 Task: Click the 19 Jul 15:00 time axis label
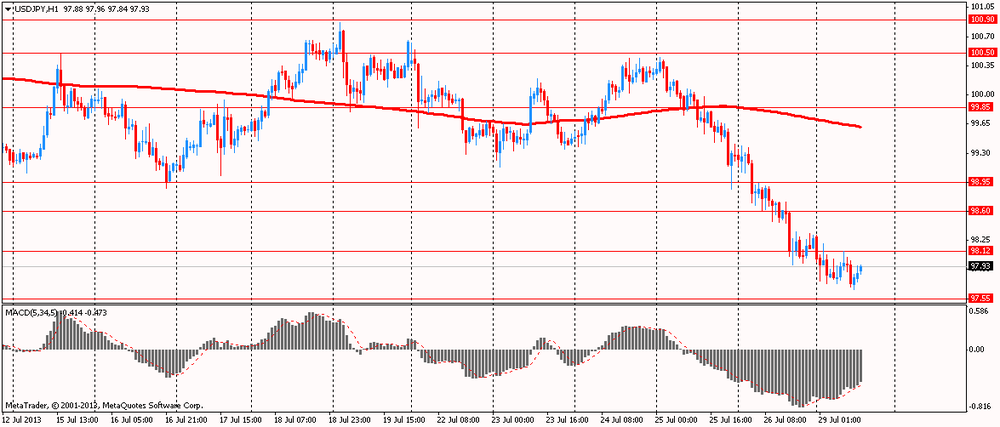[404, 421]
